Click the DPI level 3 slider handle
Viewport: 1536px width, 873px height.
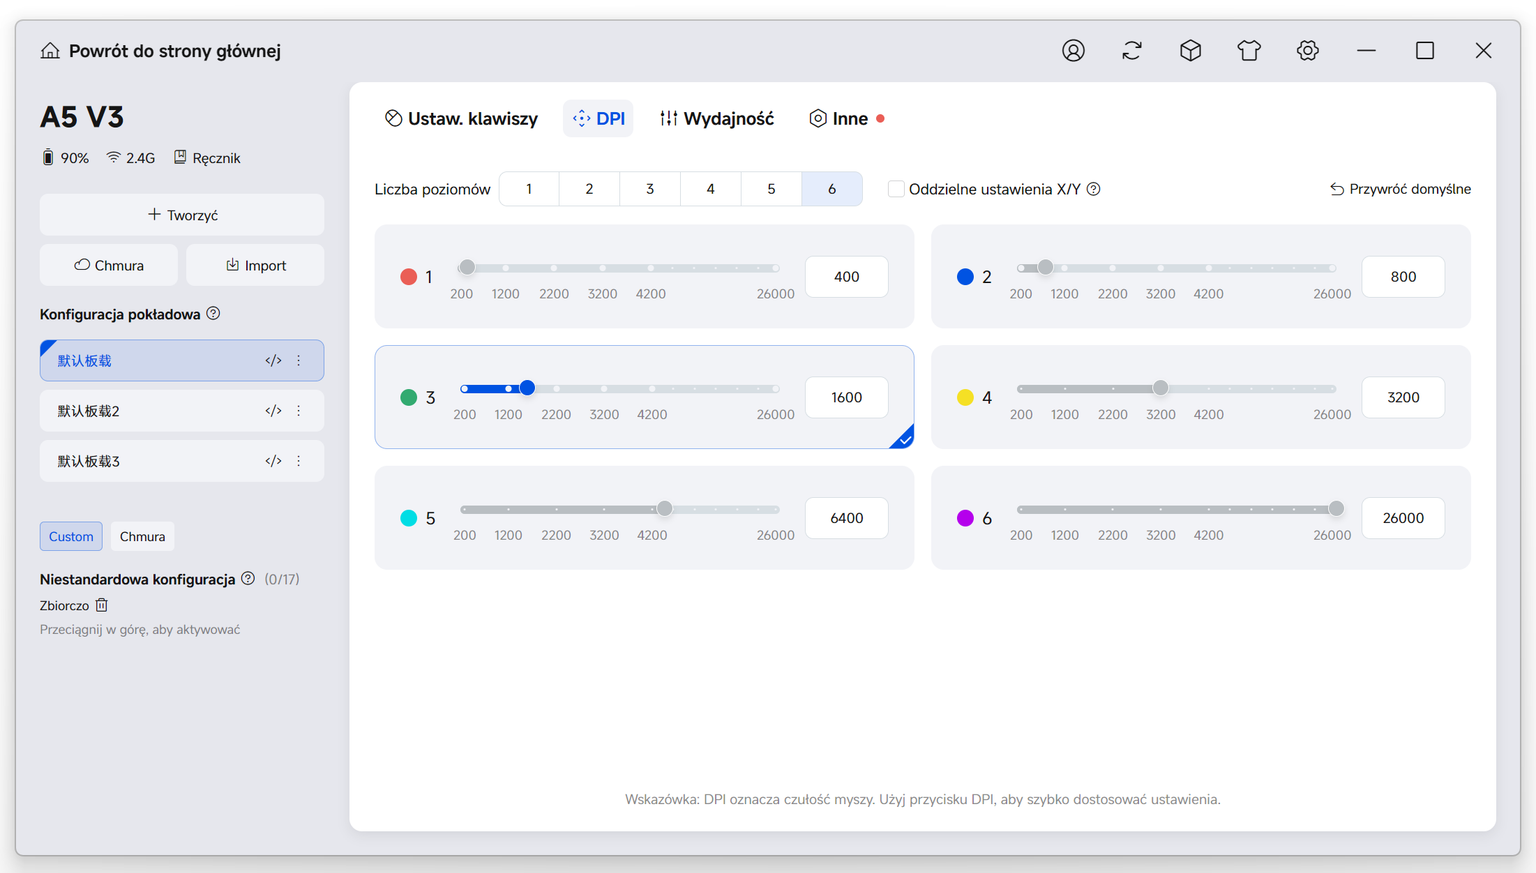[527, 388]
